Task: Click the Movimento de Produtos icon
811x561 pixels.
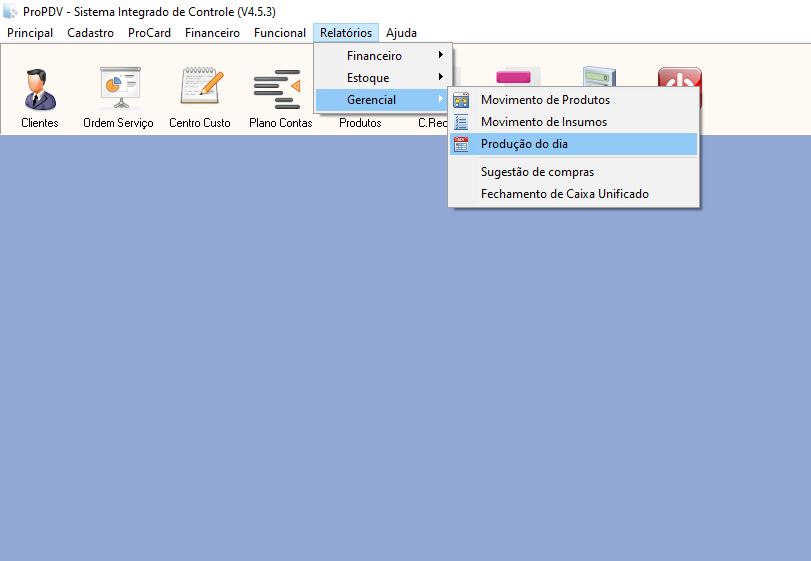Action: (461, 100)
